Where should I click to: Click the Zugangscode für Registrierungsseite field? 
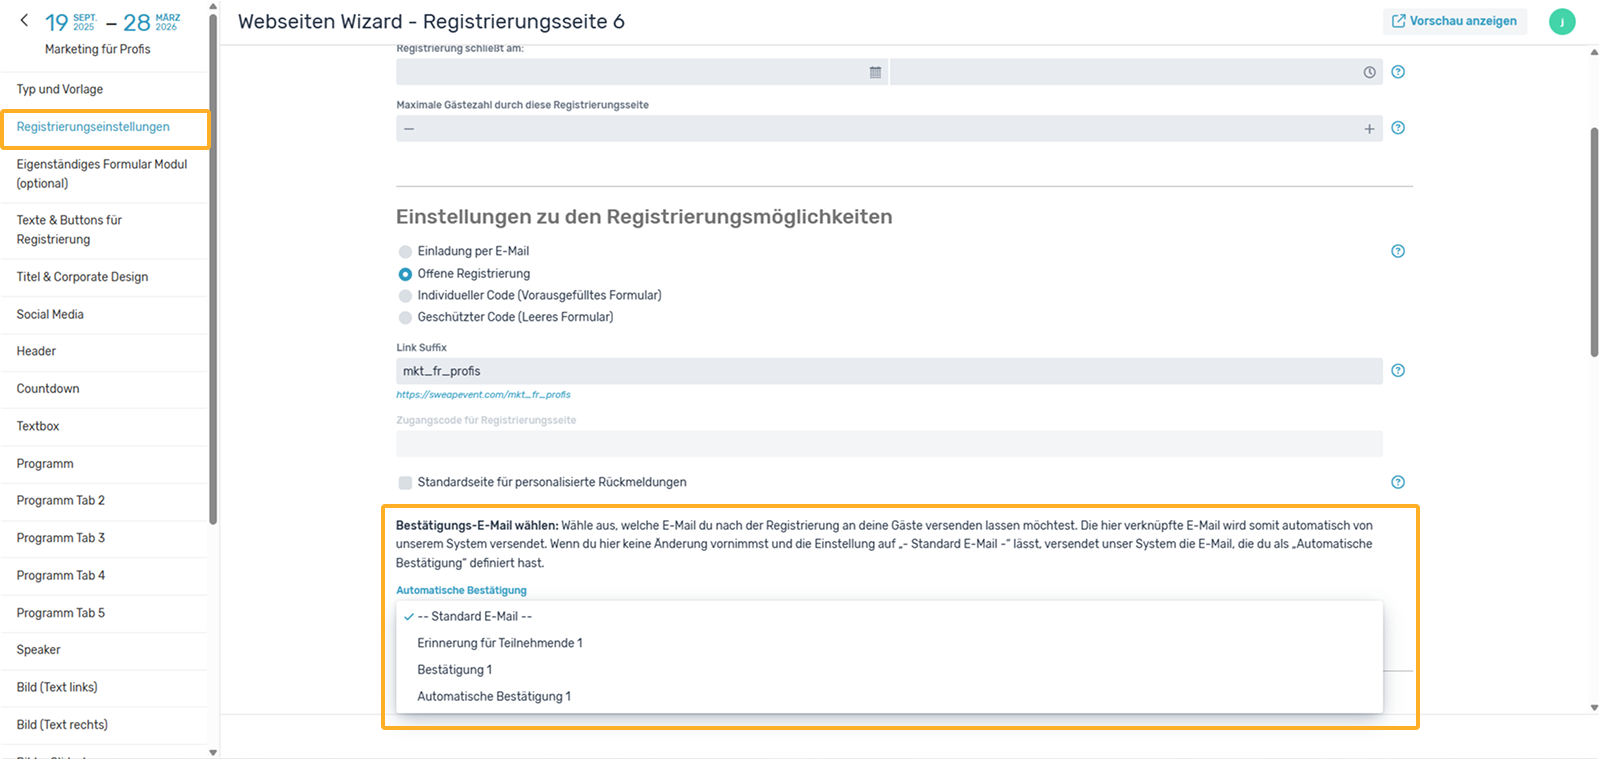coord(889,444)
